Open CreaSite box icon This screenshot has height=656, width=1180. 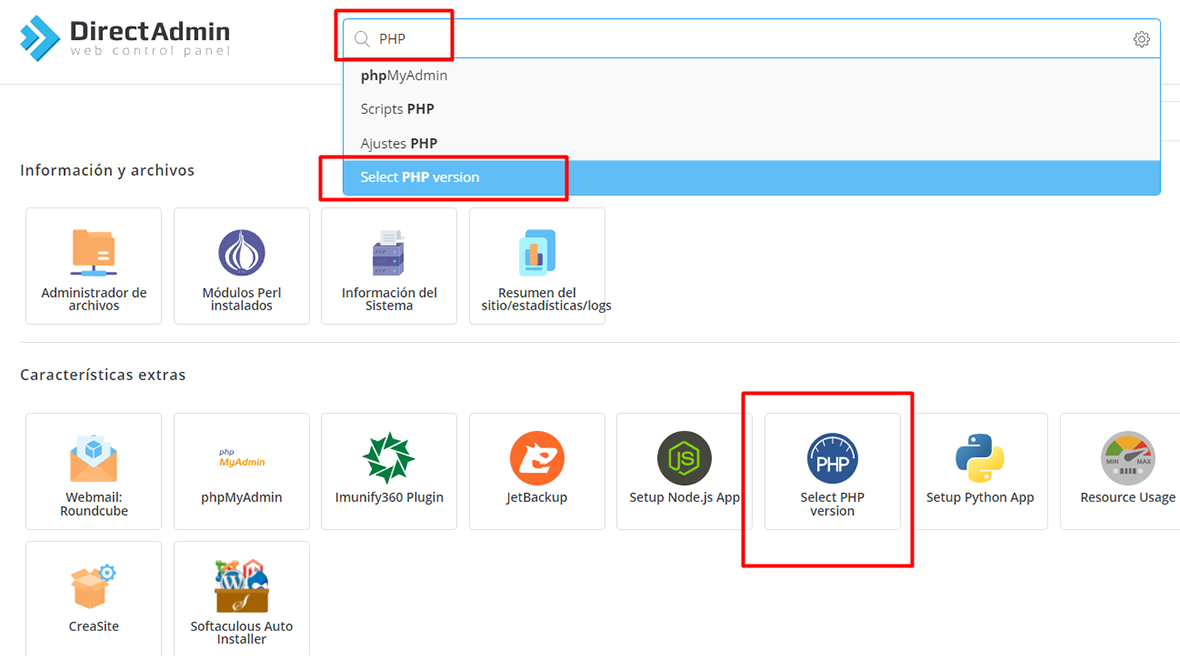[x=93, y=587]
